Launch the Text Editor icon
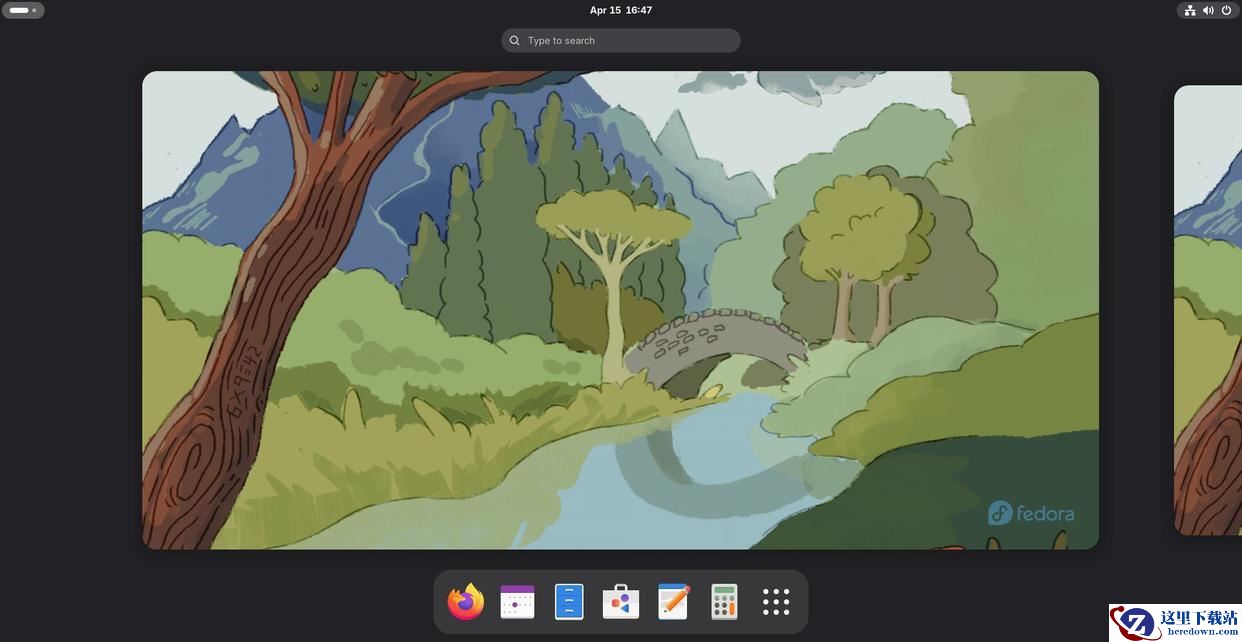 673,602
